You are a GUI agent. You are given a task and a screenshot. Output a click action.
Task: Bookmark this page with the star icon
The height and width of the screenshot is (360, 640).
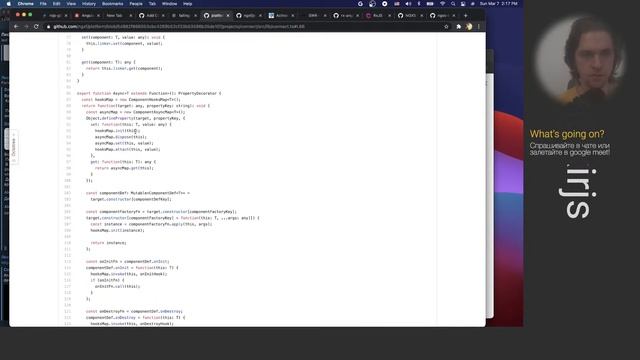coord(446,27)
